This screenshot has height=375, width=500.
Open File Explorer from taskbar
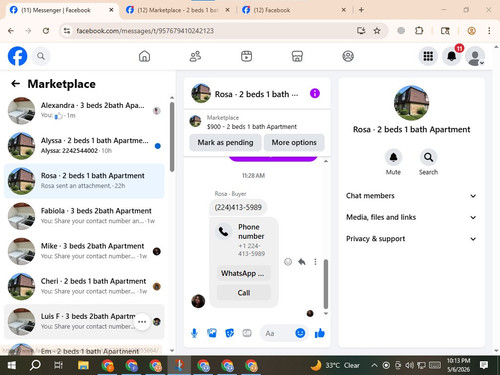coord(83,365)
